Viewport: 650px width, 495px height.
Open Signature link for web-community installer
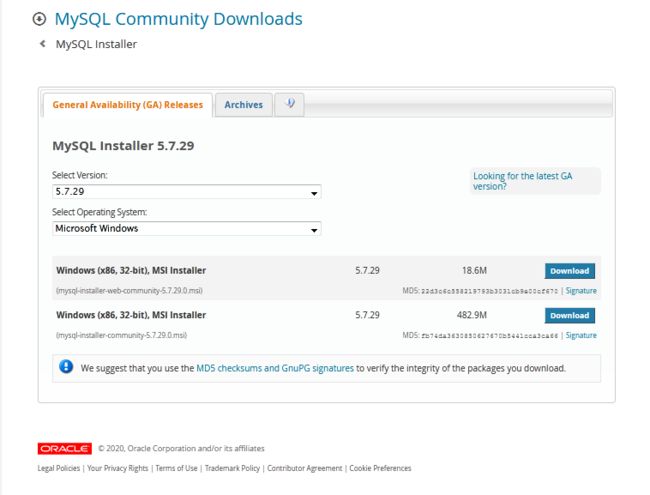click(581, 291)
